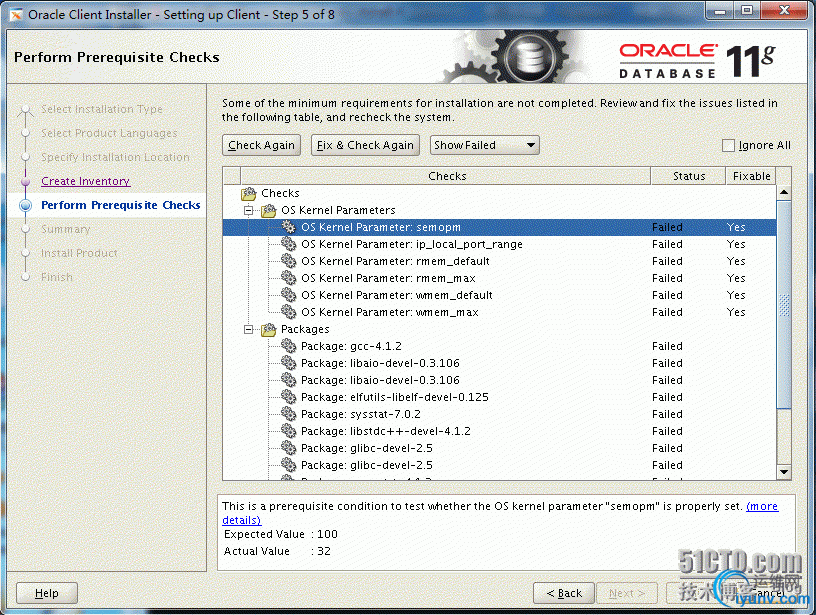Click the OS Kernel Parameters folder icon
Viewport: 816px width, 615px height.
(x=269, y=210)
